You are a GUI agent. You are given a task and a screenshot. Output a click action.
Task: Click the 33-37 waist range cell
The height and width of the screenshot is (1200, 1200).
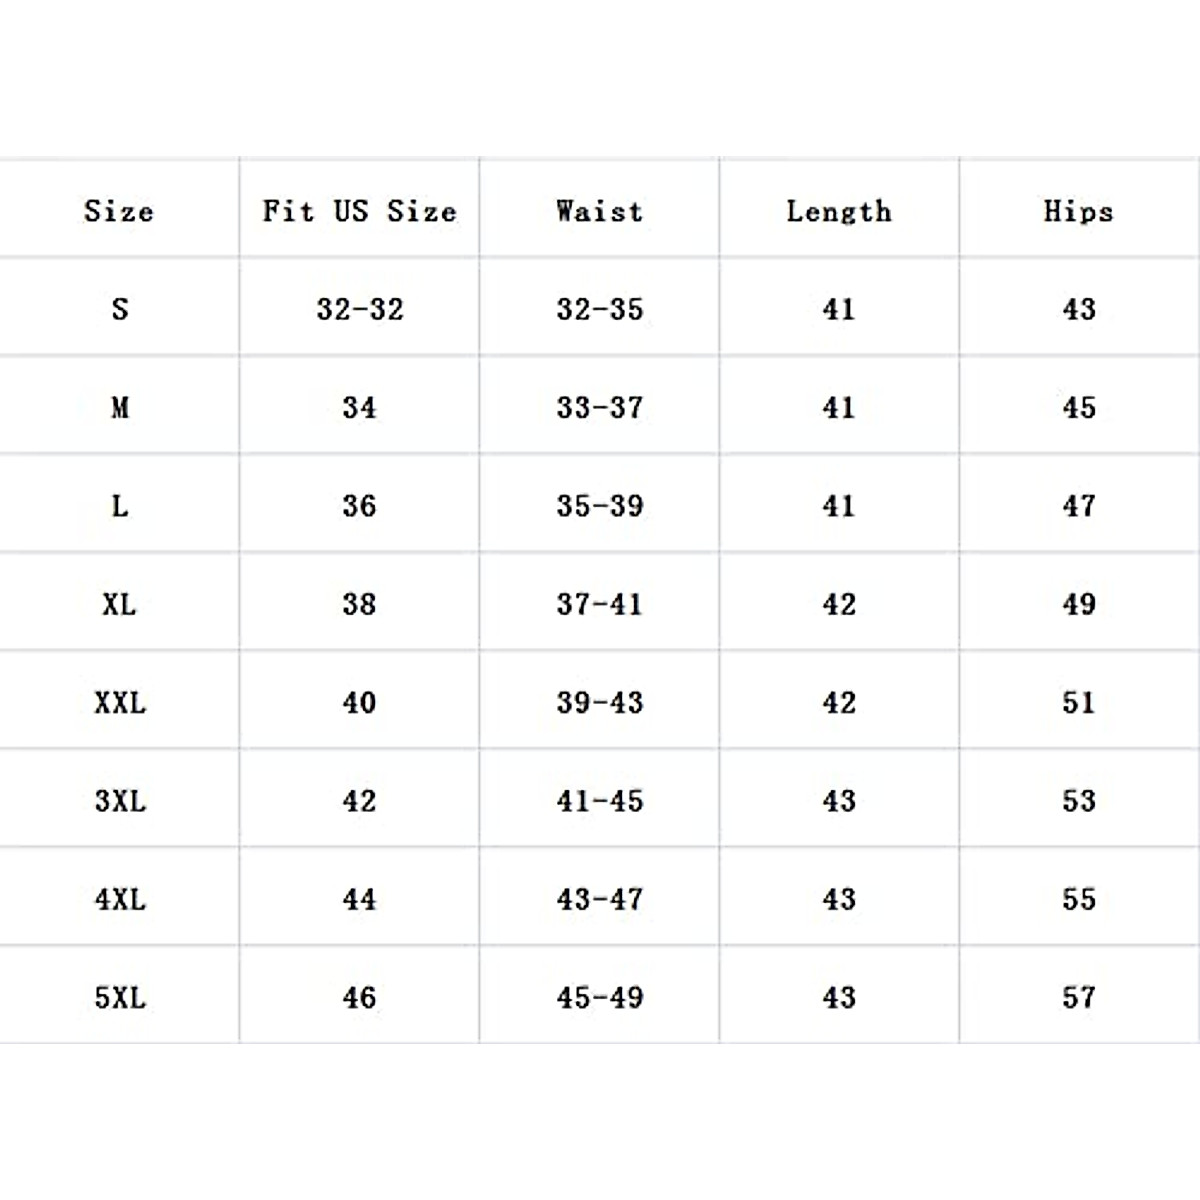pos(600,407)
